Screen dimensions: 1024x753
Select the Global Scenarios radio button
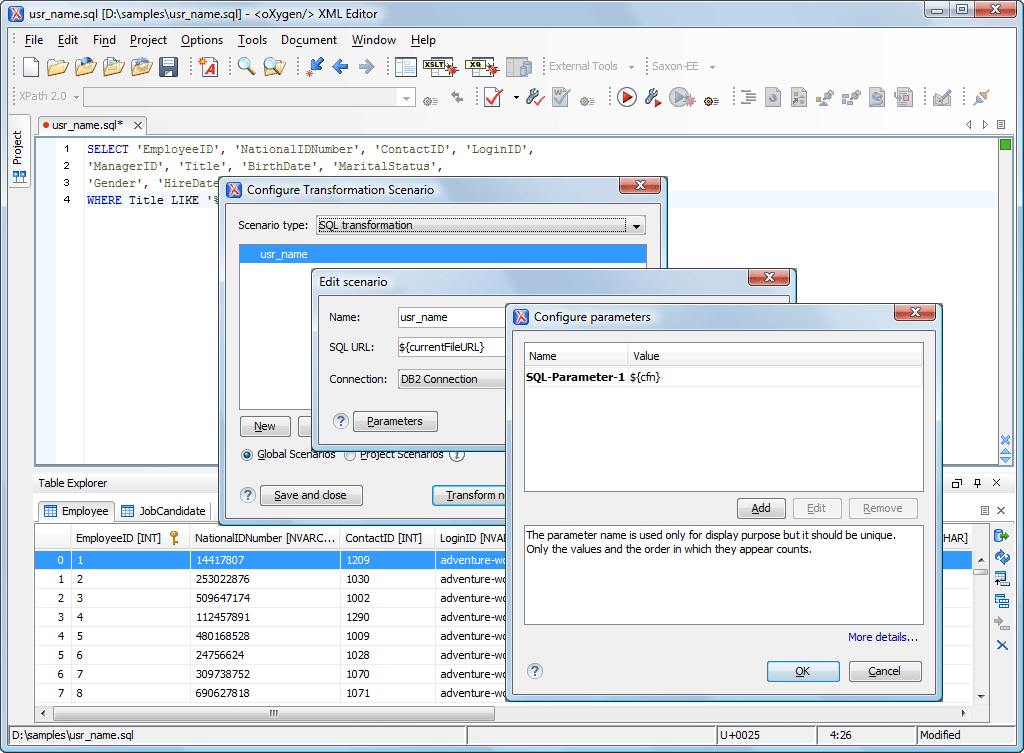pyautogui.click(x=246, y=455)
